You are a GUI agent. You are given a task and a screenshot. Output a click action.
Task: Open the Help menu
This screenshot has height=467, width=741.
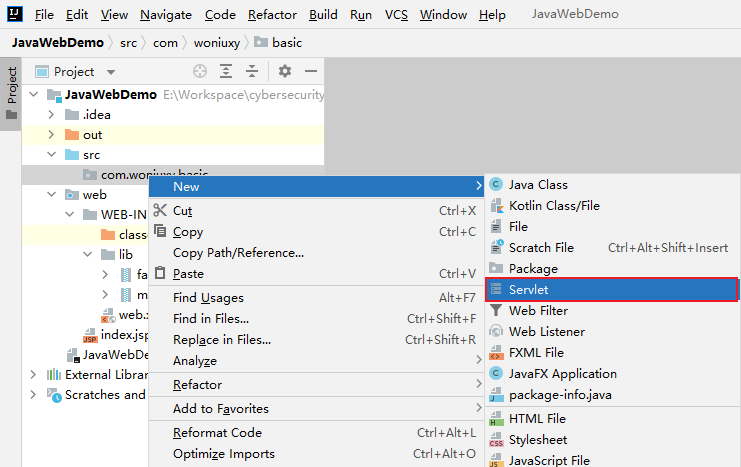(x=492, y=15)
